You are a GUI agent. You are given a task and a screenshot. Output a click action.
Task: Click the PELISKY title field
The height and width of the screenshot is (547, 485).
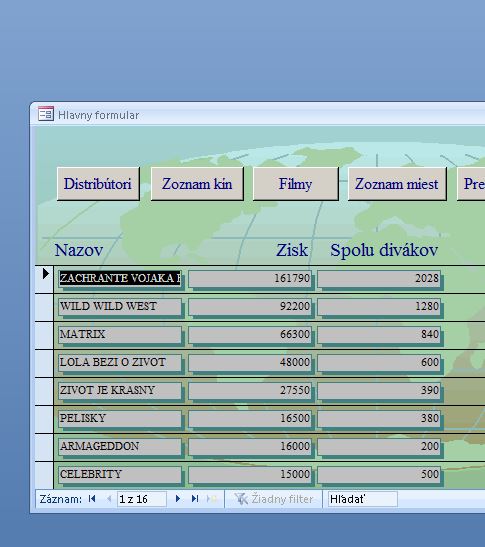[x=120, y=419]
